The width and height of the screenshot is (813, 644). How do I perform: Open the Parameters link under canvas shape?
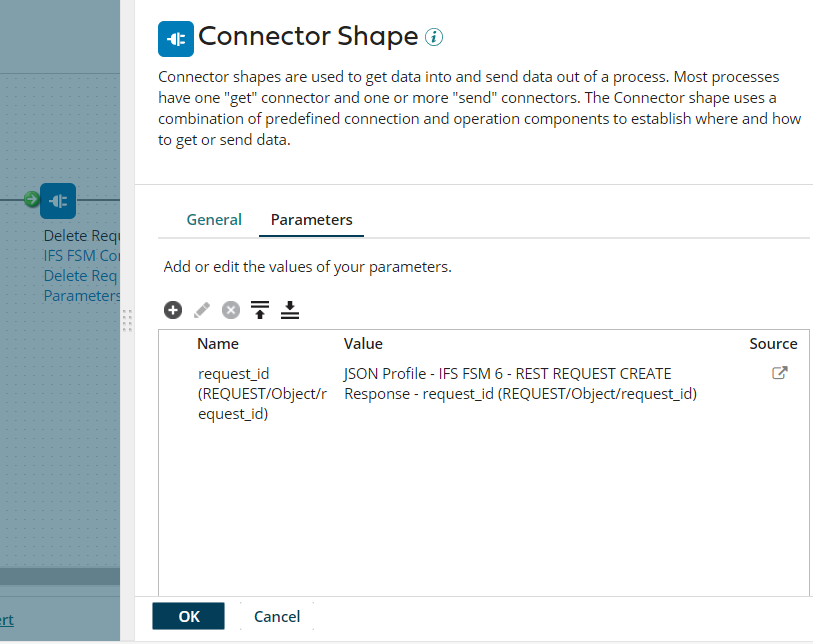[82, 296]
